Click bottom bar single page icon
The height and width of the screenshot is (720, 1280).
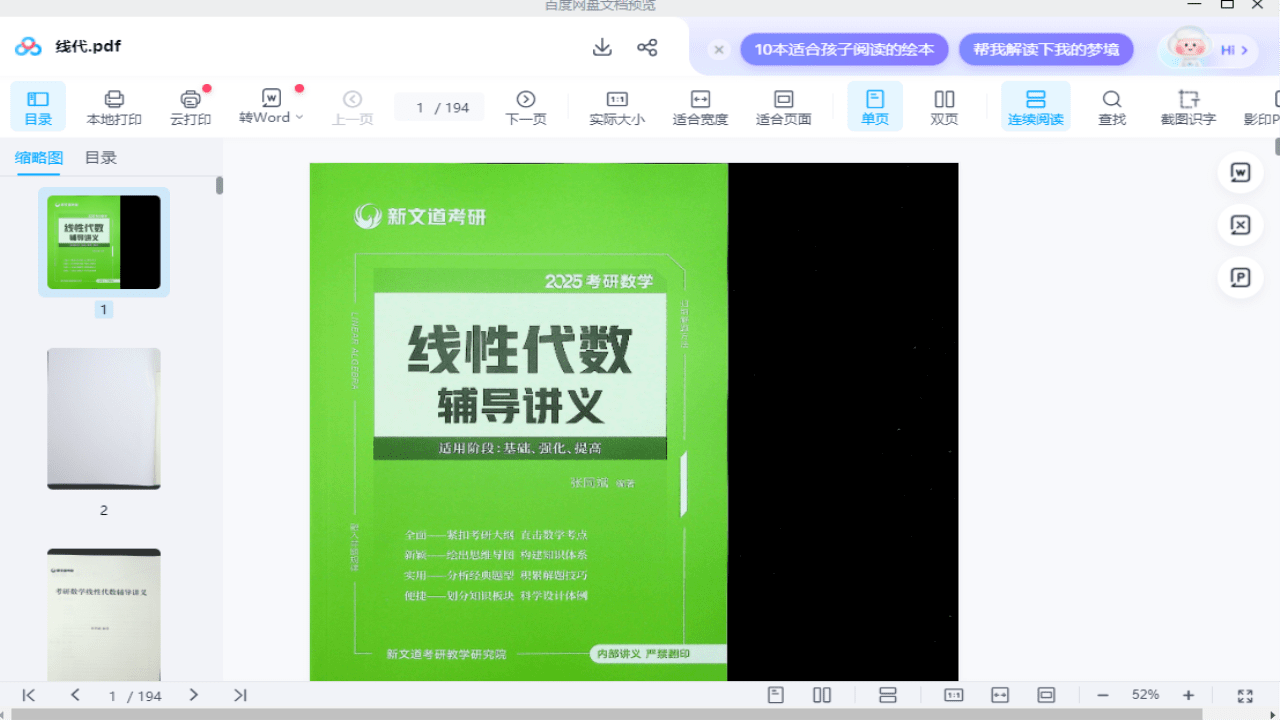[x=775, y=695]
